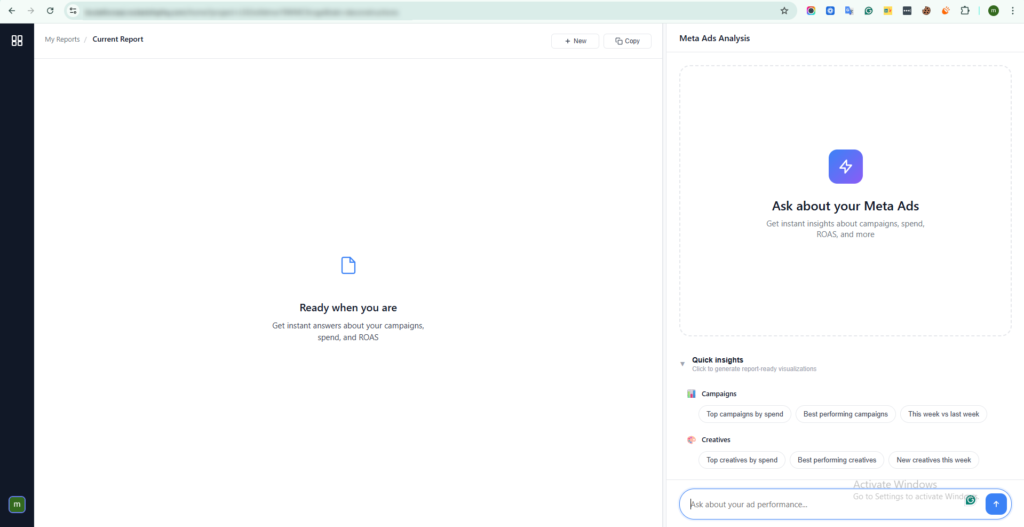Reload the page using the refresh icon

point(50,10)
